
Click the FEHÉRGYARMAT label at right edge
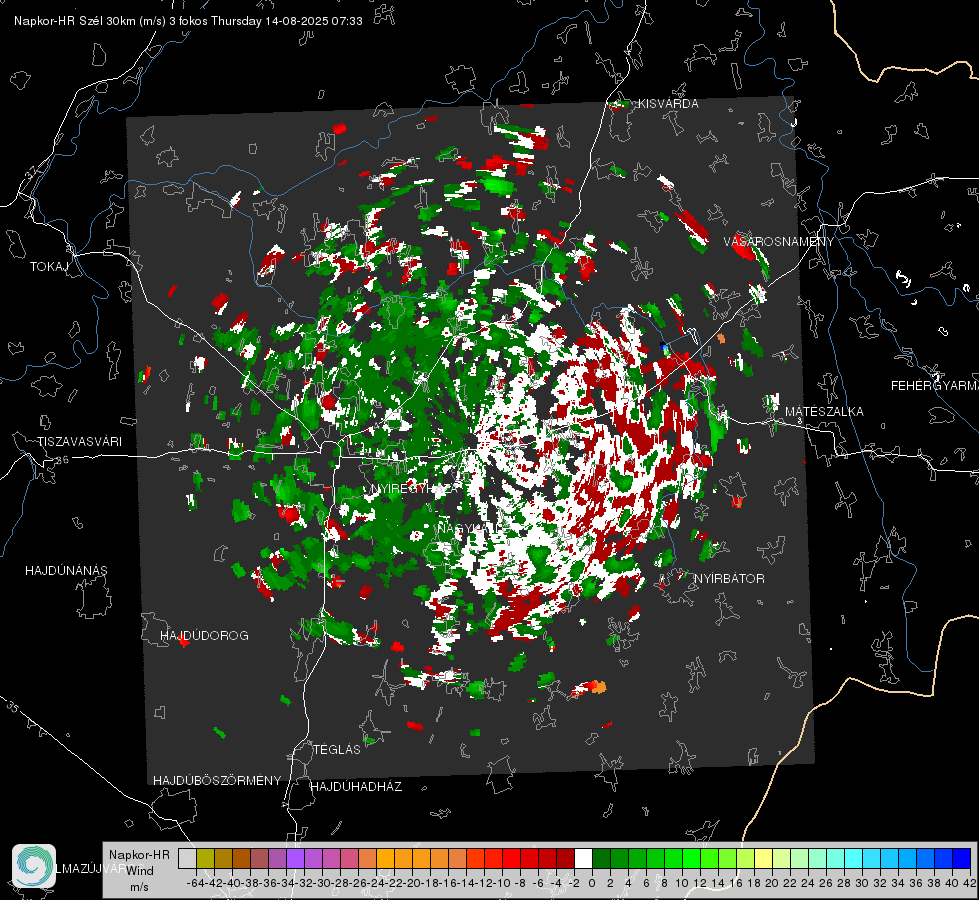(935, 386)
